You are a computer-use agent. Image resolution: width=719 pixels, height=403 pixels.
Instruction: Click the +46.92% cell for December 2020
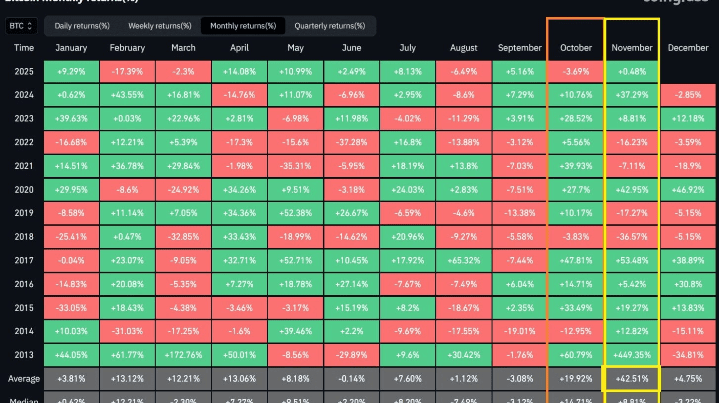click(x=688, y=190)
